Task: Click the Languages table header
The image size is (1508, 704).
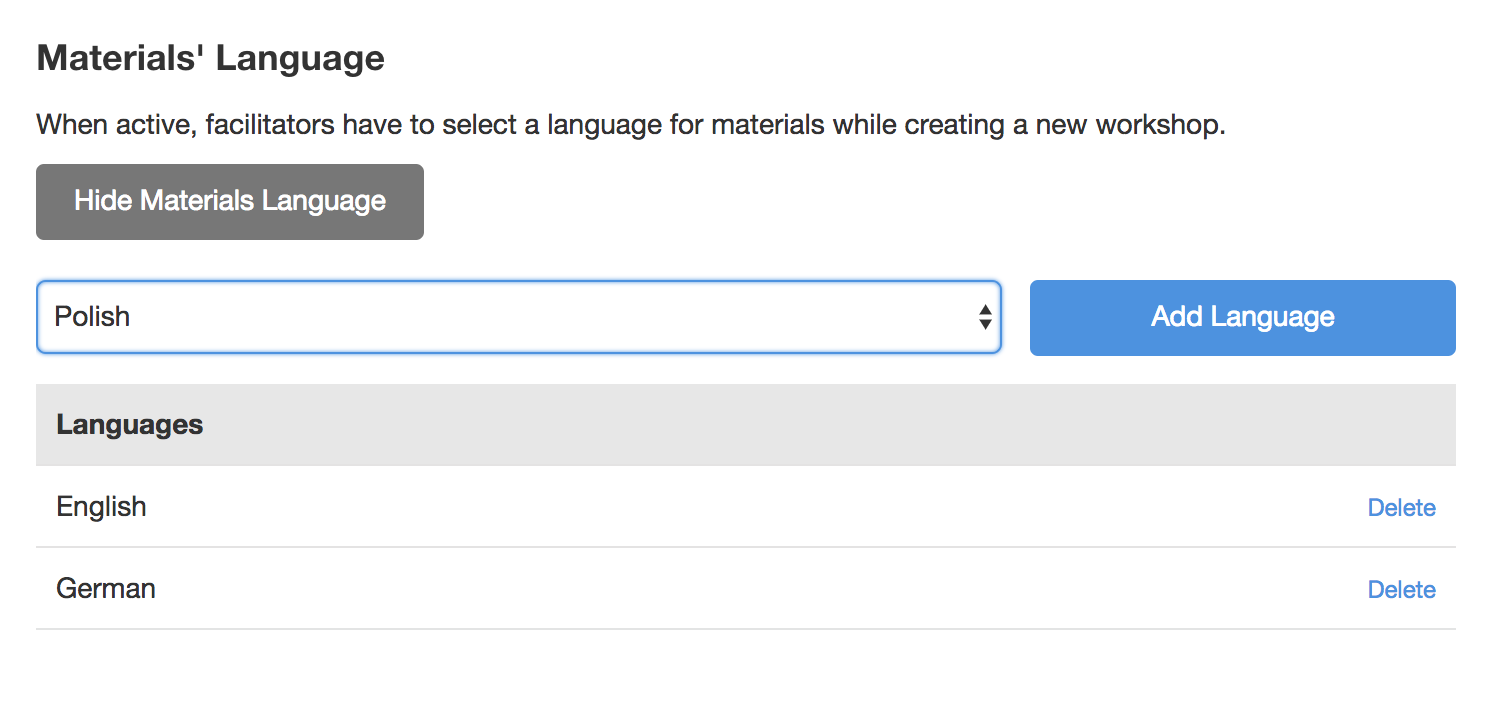Action: point(129,424)
